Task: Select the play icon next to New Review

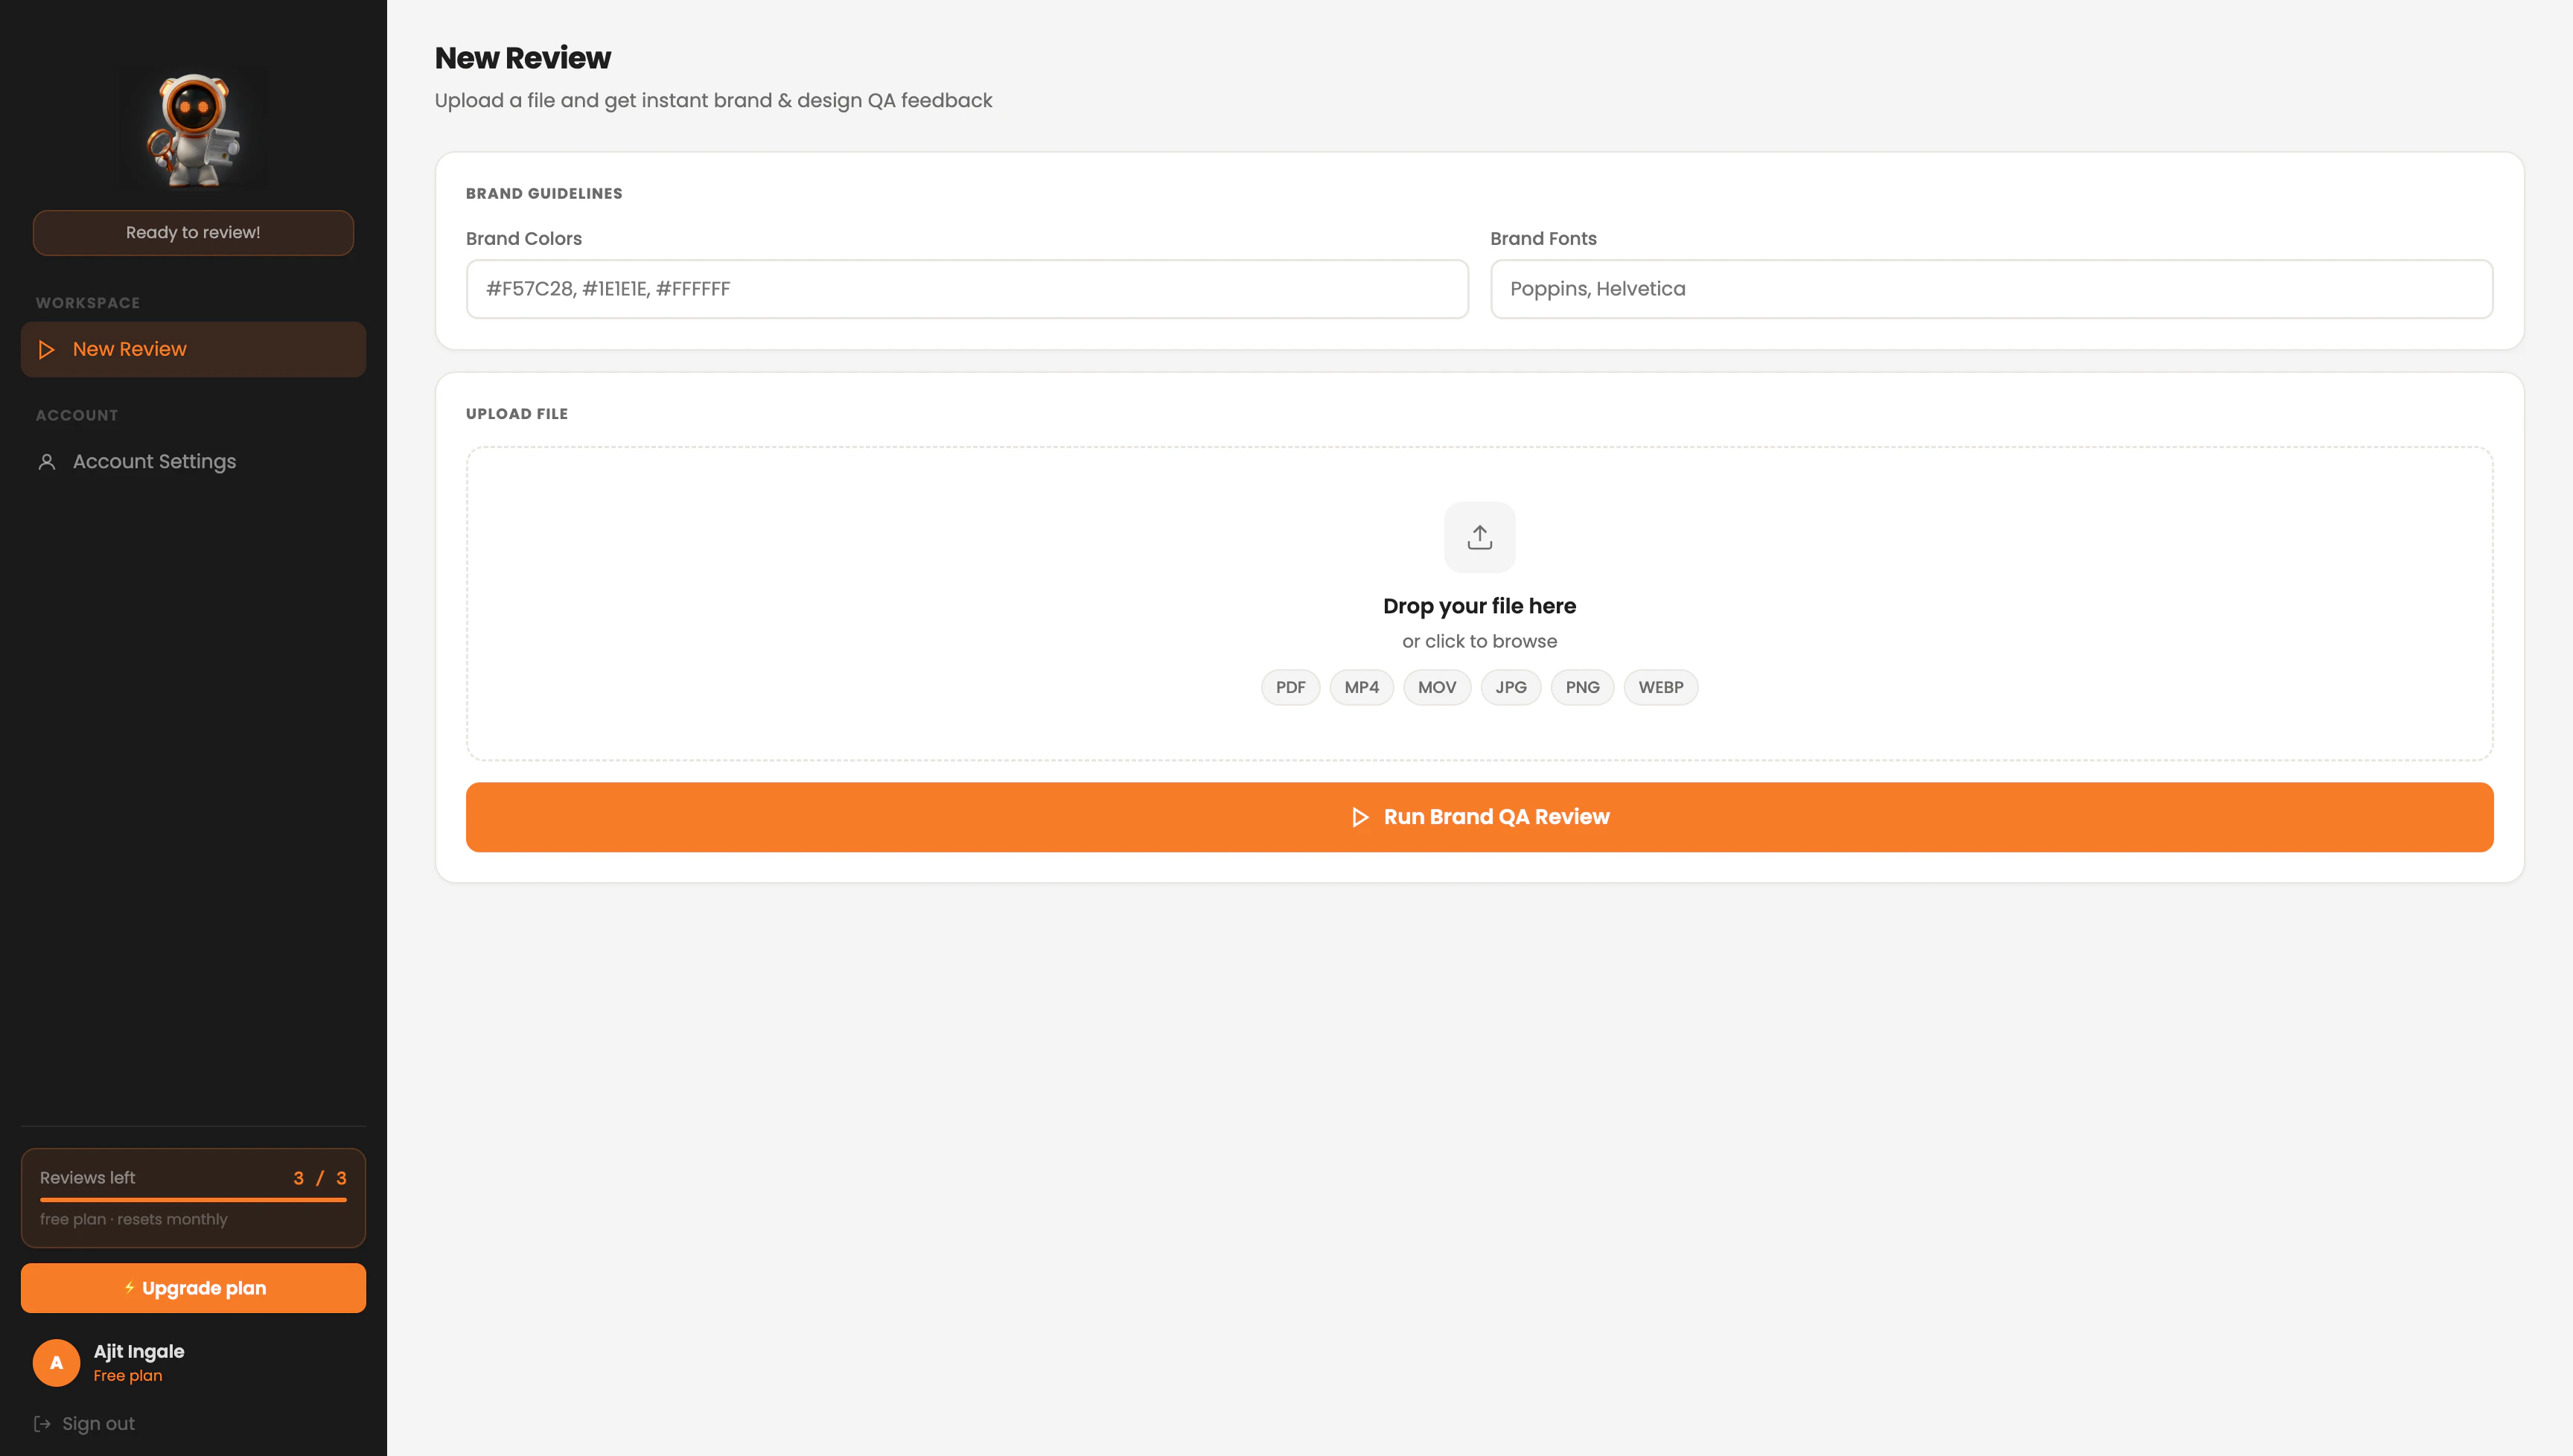Action: pyautogui.click(x=46, y=349)
